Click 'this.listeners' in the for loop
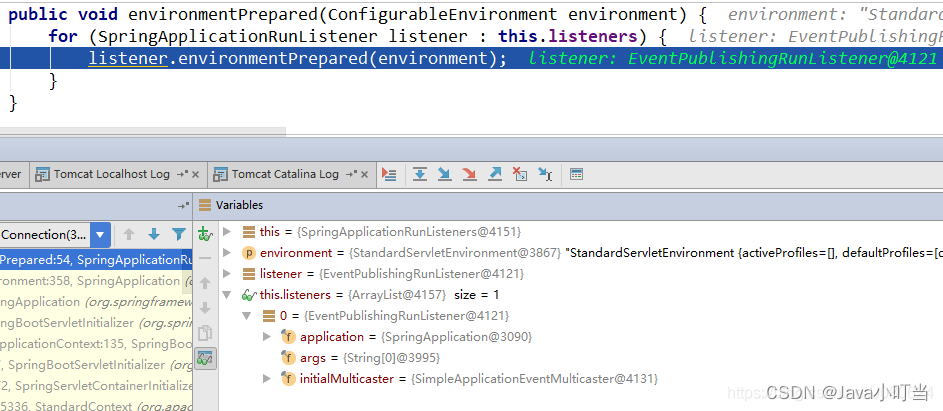943x411 pixels. click(568, 37)
